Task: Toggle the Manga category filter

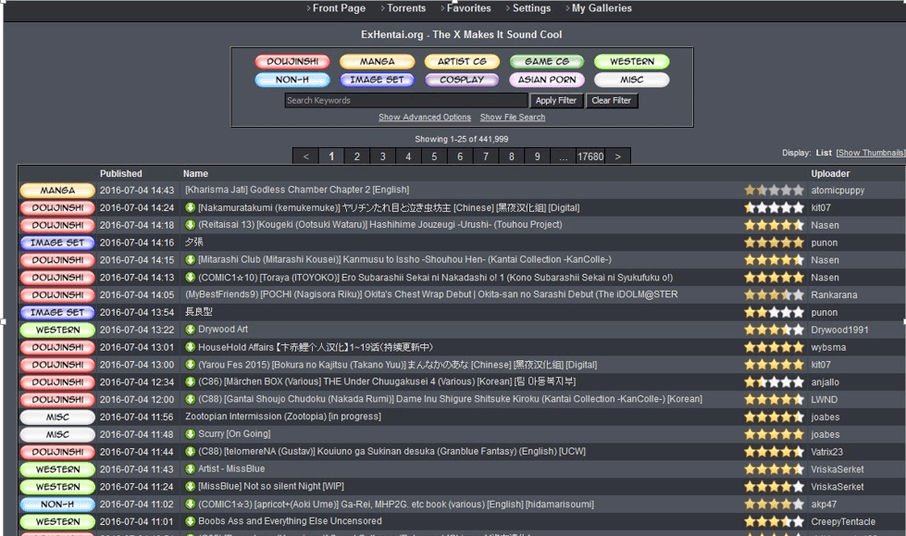Action: point(377,62)
